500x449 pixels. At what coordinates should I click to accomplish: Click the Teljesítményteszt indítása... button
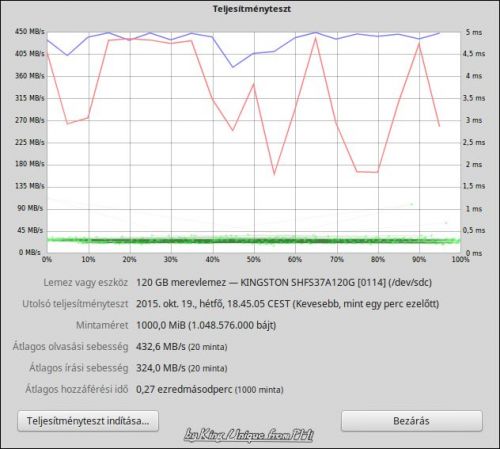88,421
